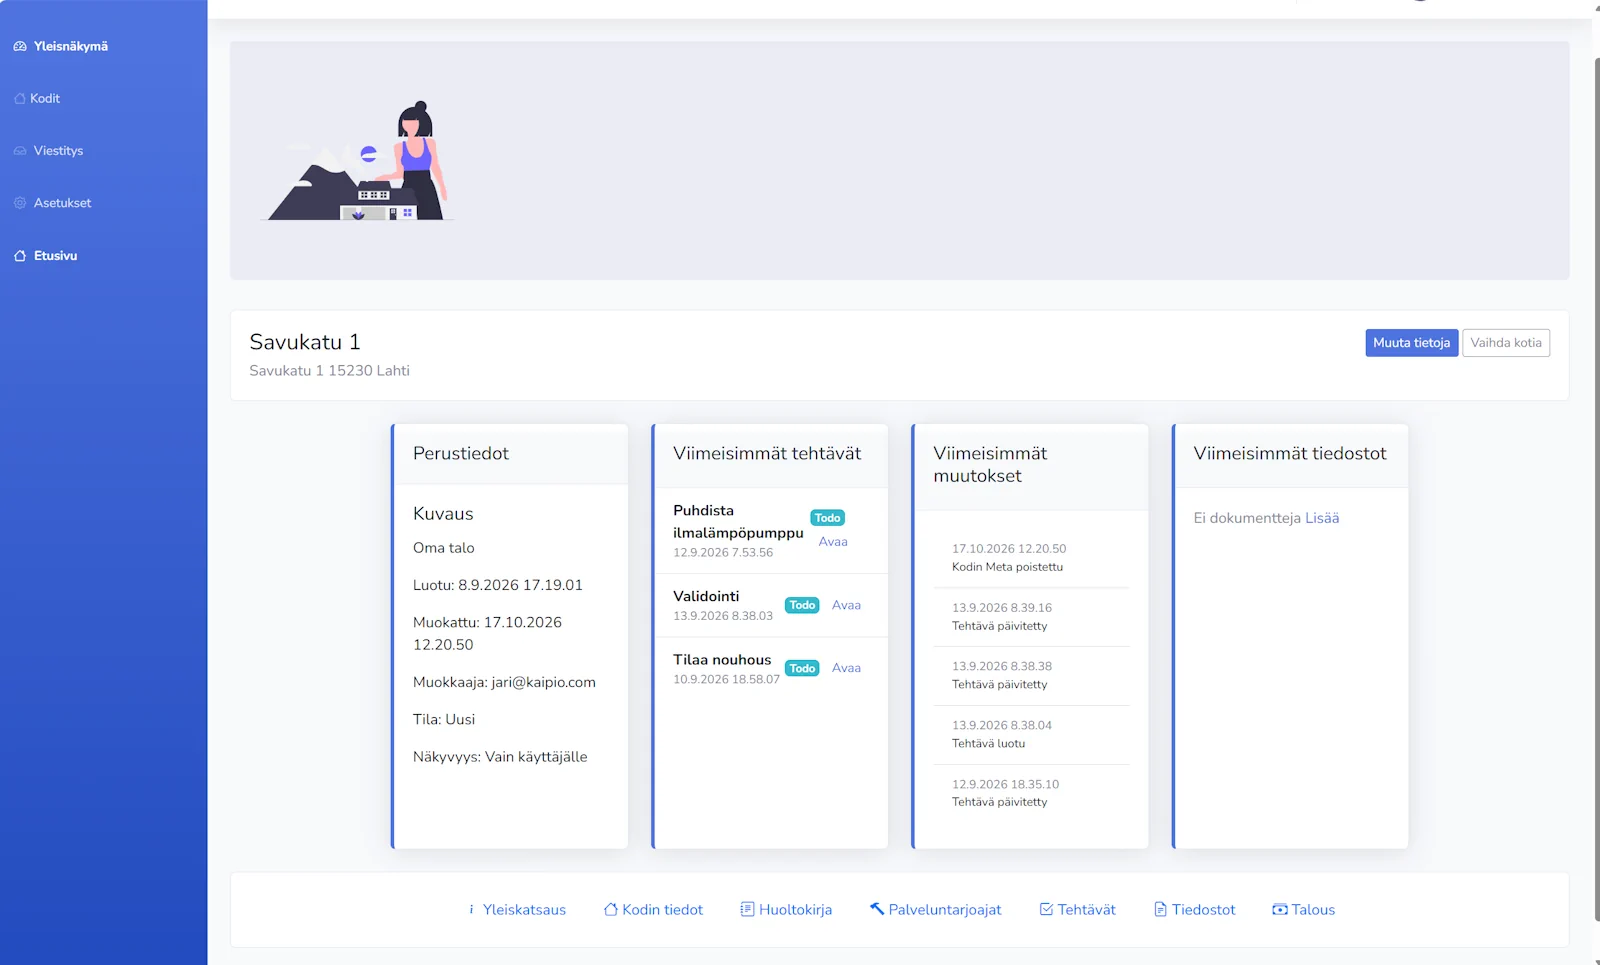The image size is (1600, 965).
Task: Go to the Huoltokirja tab
Action: point(786,910)
